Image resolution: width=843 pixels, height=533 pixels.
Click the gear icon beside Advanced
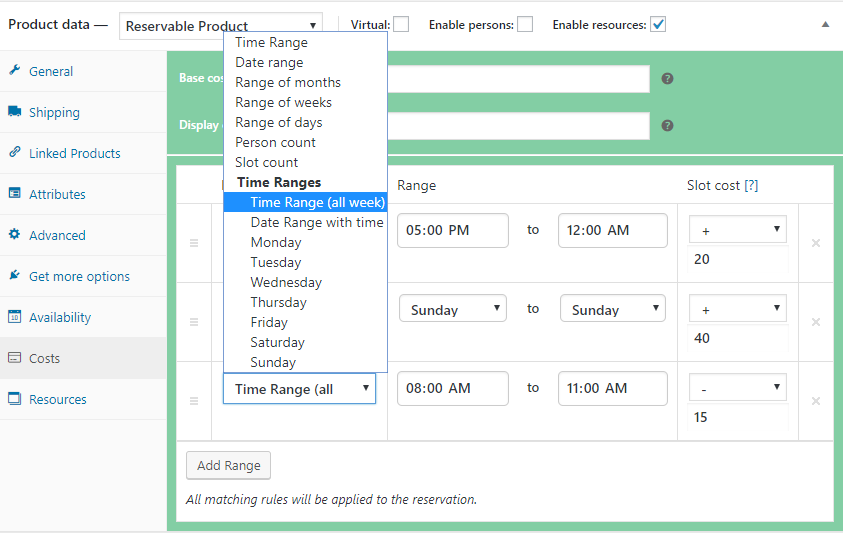15,235
